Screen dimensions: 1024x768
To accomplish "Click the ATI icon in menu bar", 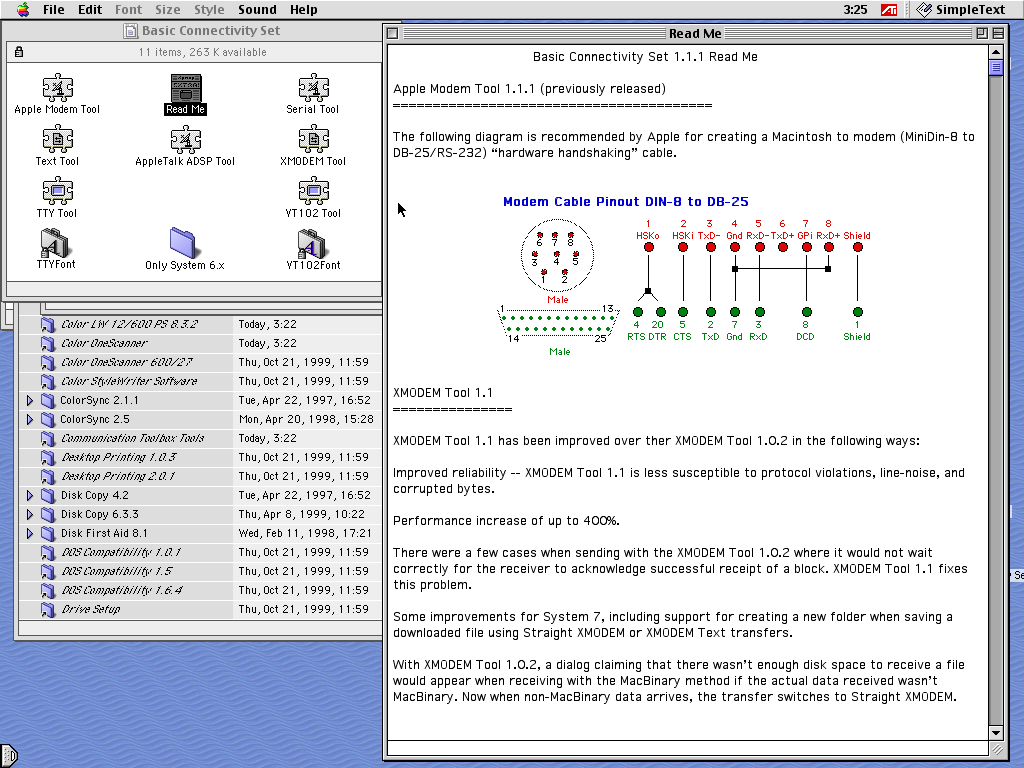I will 889,10.
